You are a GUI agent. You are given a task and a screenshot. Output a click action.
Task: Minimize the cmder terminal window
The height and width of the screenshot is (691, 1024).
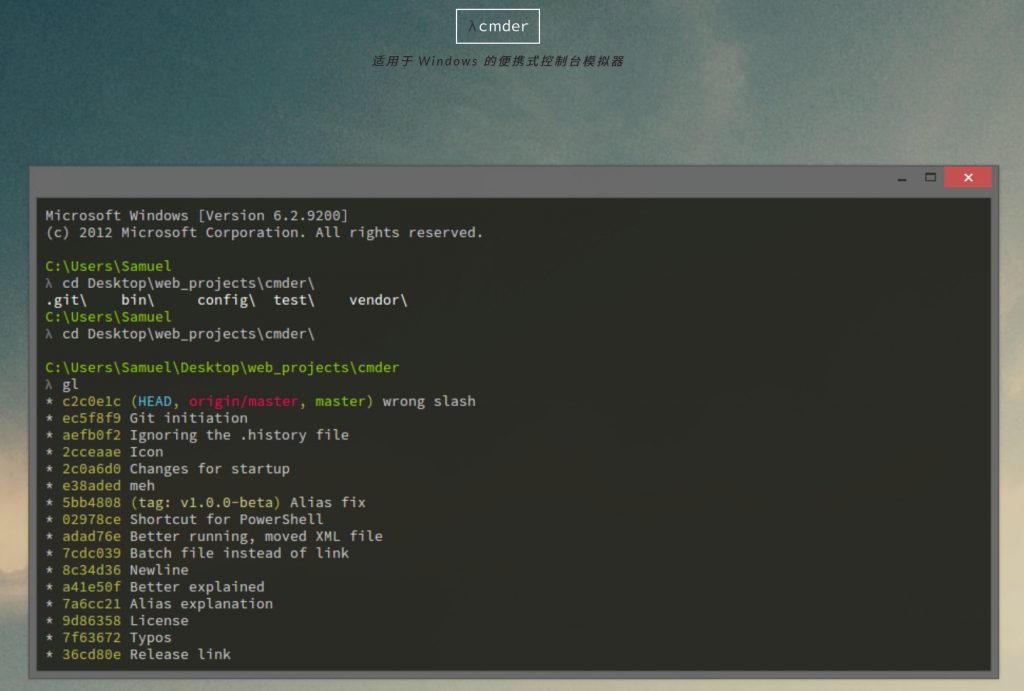tap(902, 178)
